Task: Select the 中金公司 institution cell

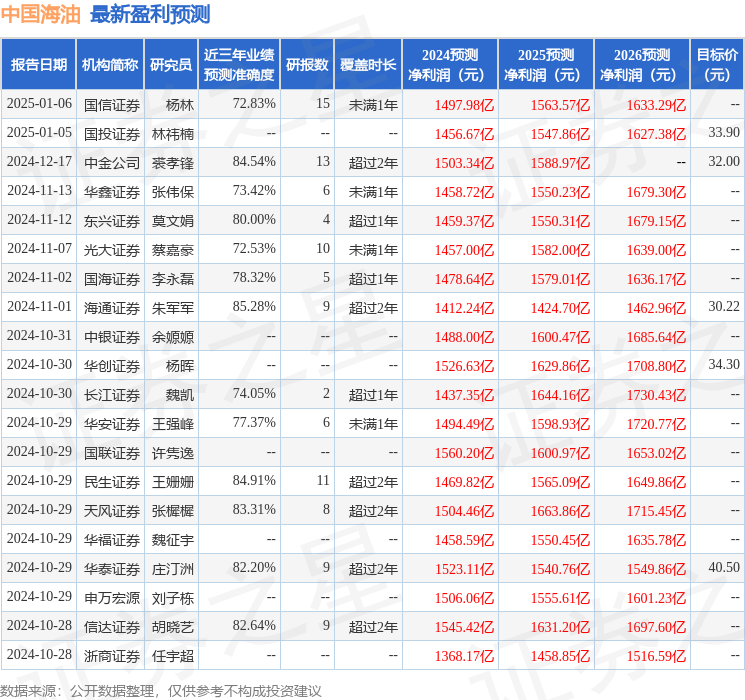Action: click(112, 163)
